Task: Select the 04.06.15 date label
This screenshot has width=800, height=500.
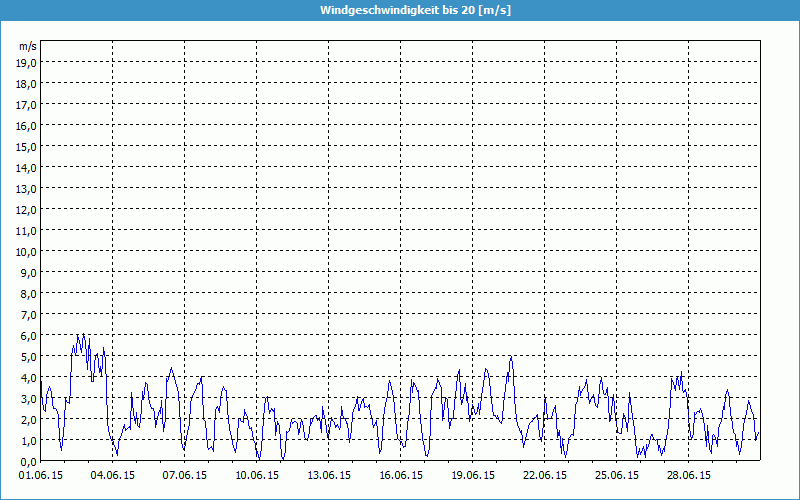Action: coord(113,475)
